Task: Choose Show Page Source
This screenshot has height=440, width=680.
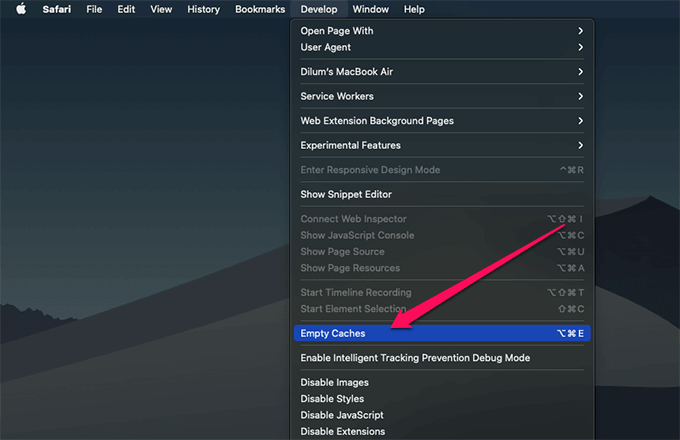Action: coord(442,252)
